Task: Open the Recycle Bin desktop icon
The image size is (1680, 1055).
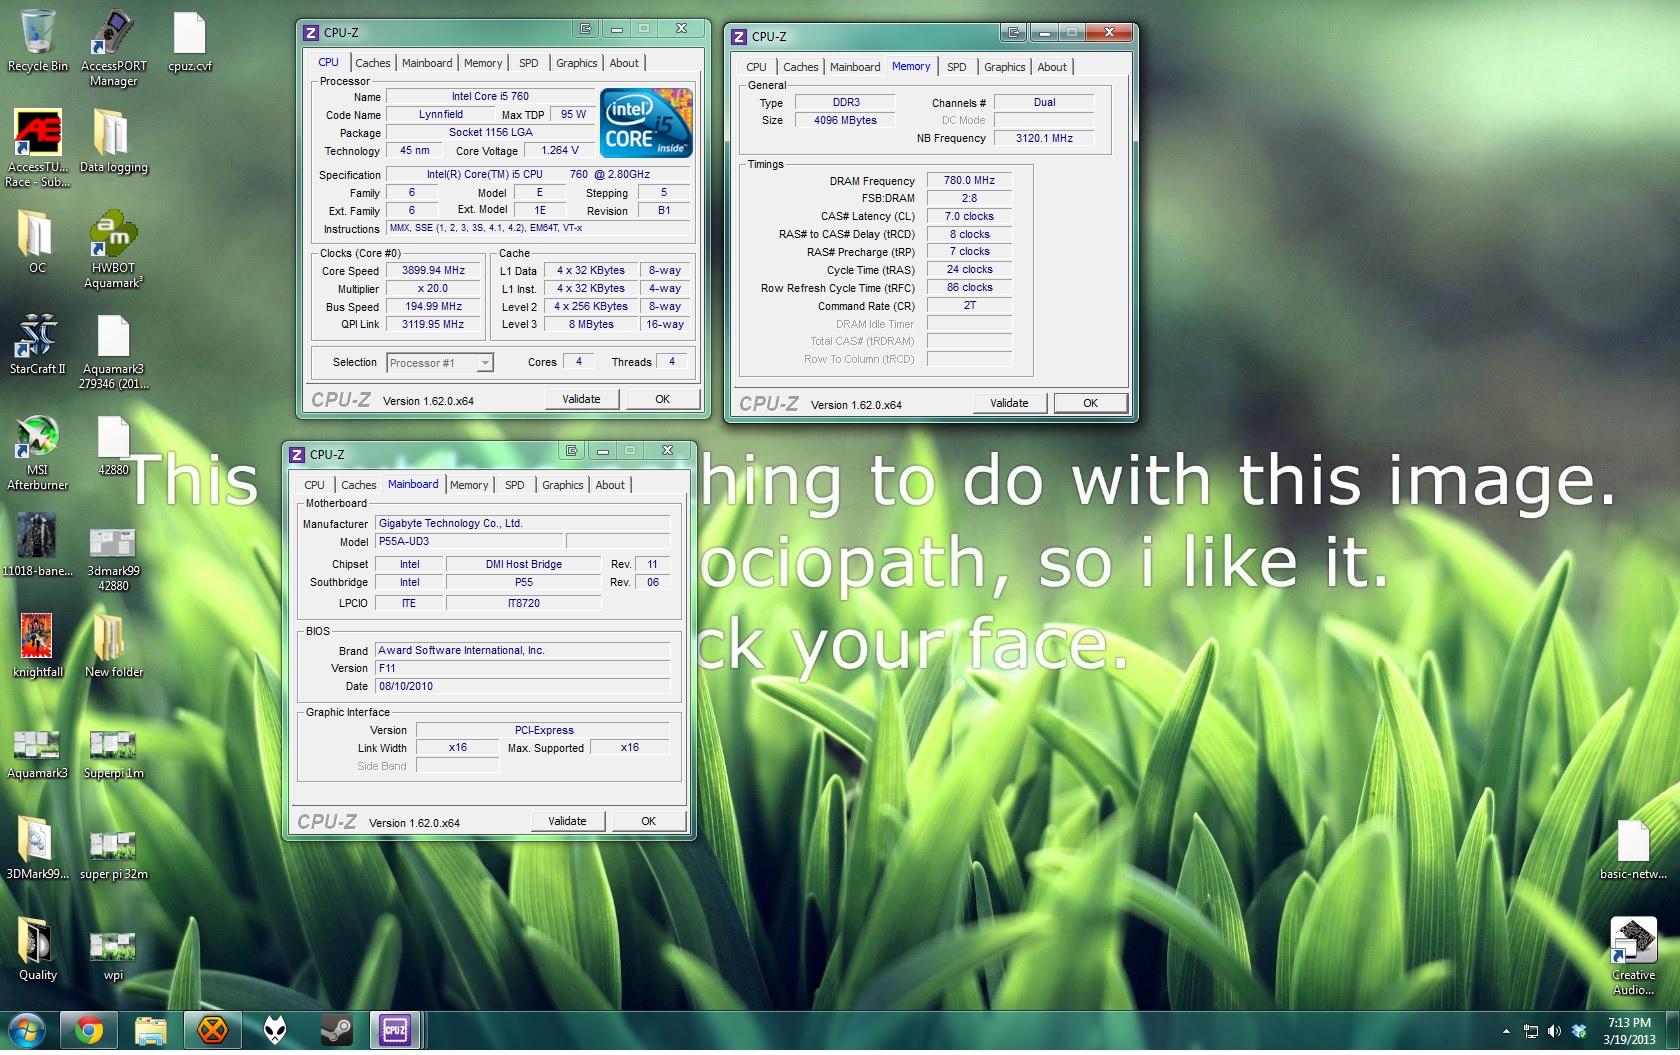Action: click(x=37, y=41)
